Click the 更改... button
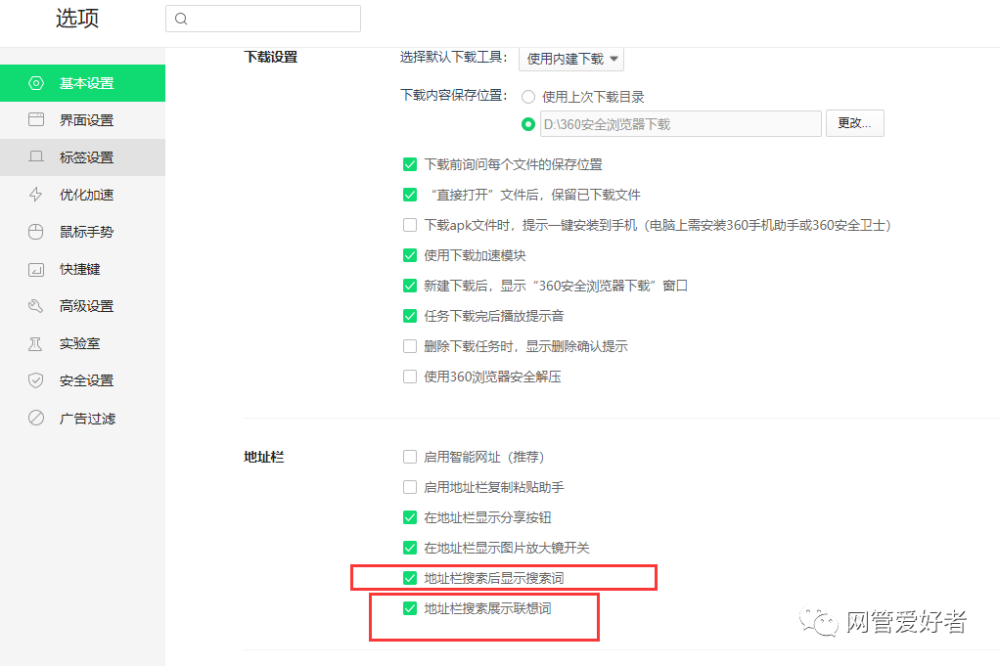 (x=855, y=123)
